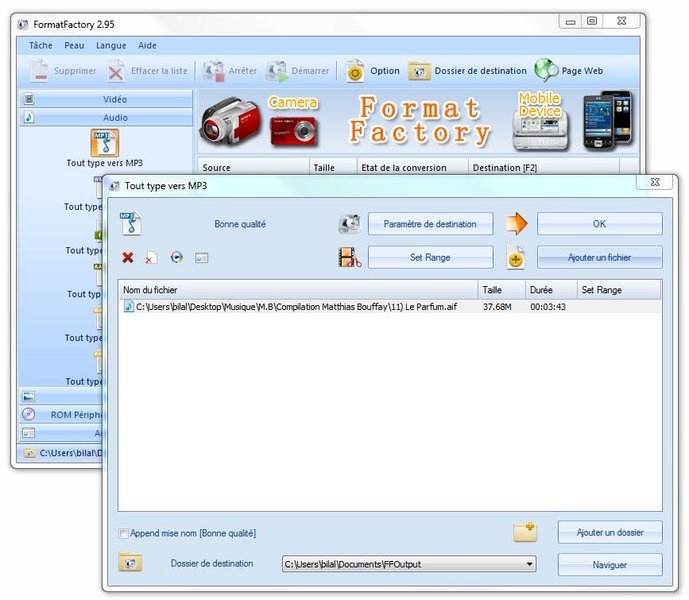This screenshot has width=689, height=600.
Task: Click the Arrêter toolbar button
Action: [229, 71]
